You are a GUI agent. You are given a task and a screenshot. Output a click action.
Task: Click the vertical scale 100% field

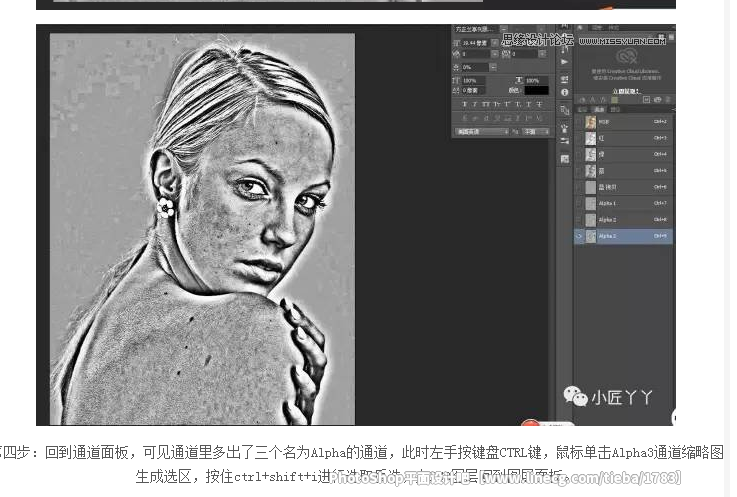pos(474,81)
